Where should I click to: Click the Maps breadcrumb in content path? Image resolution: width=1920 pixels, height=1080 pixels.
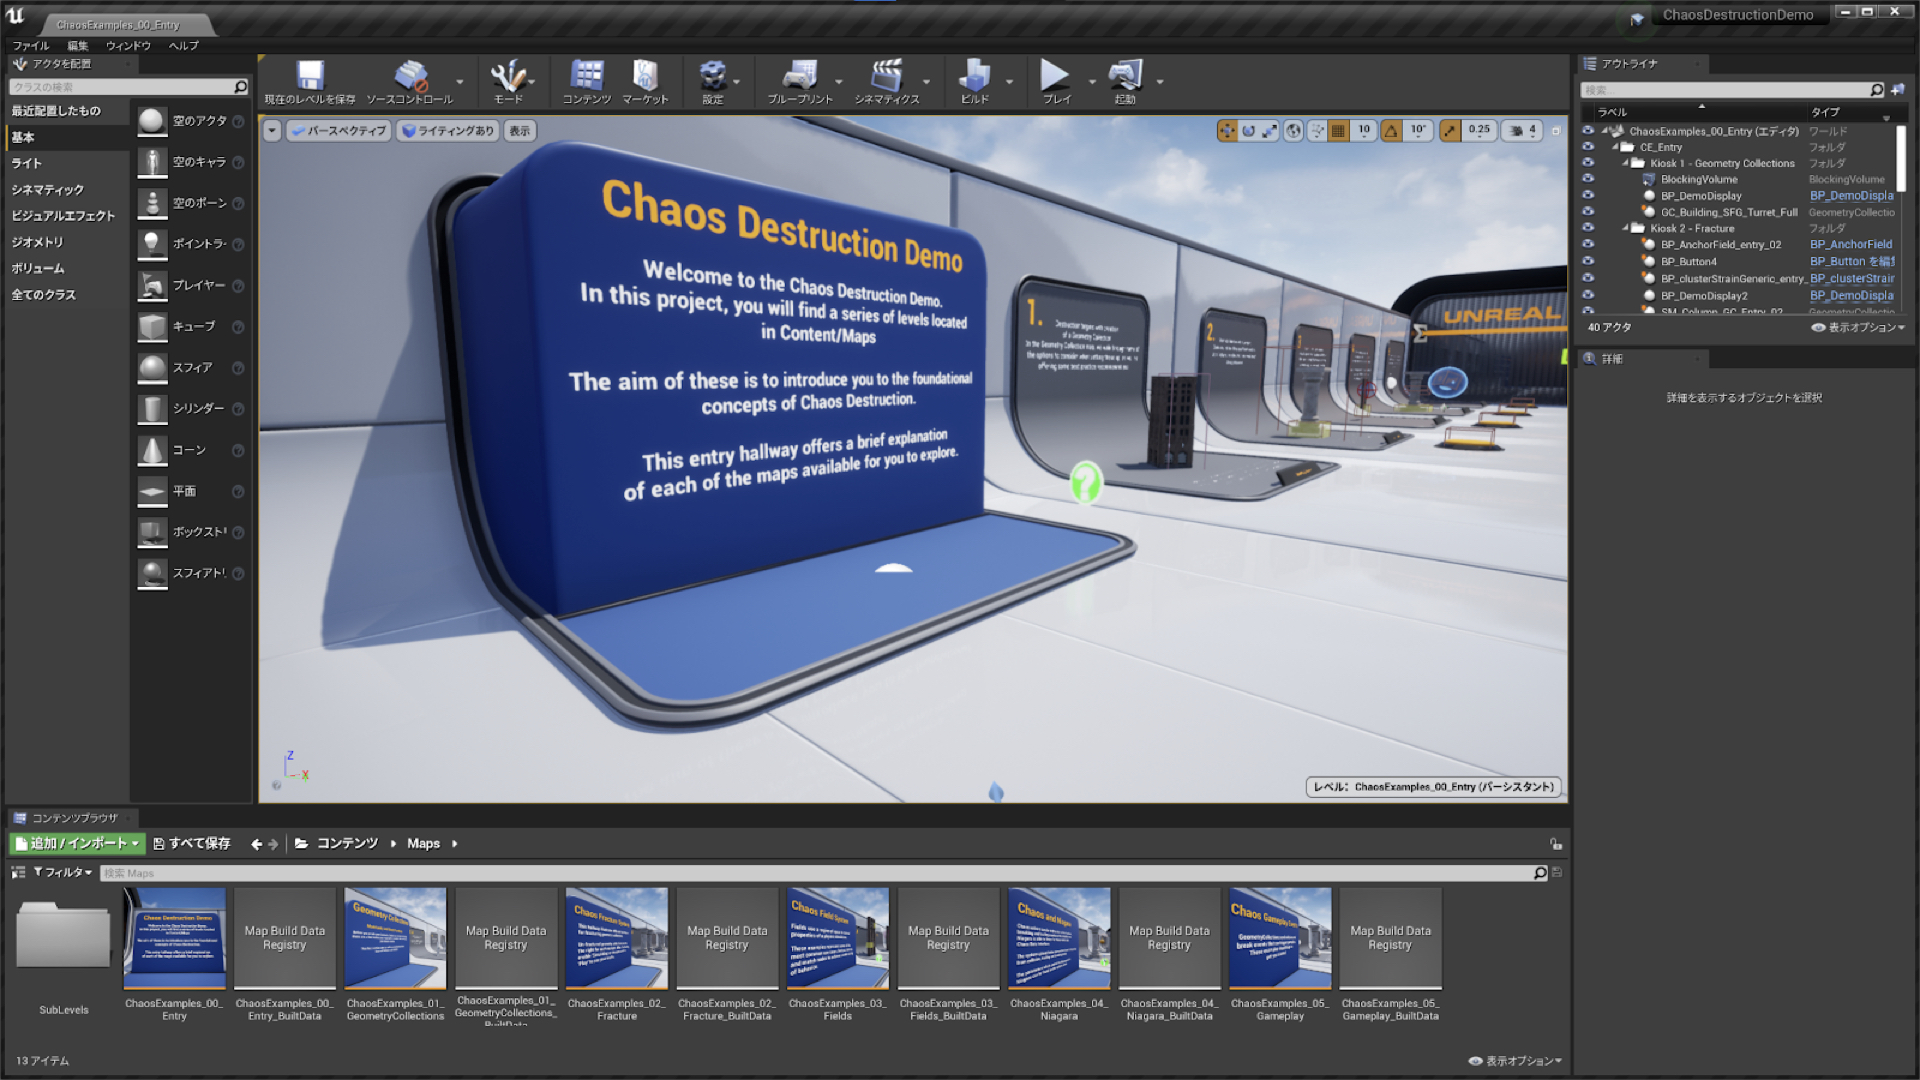(x=423, y=844)
